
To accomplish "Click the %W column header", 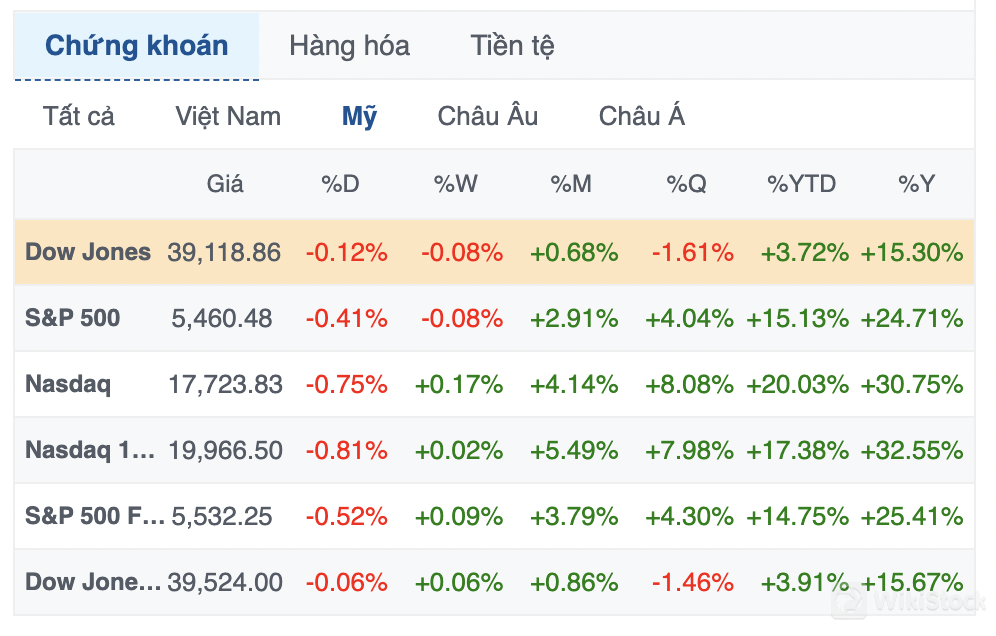I will (455, 184).
